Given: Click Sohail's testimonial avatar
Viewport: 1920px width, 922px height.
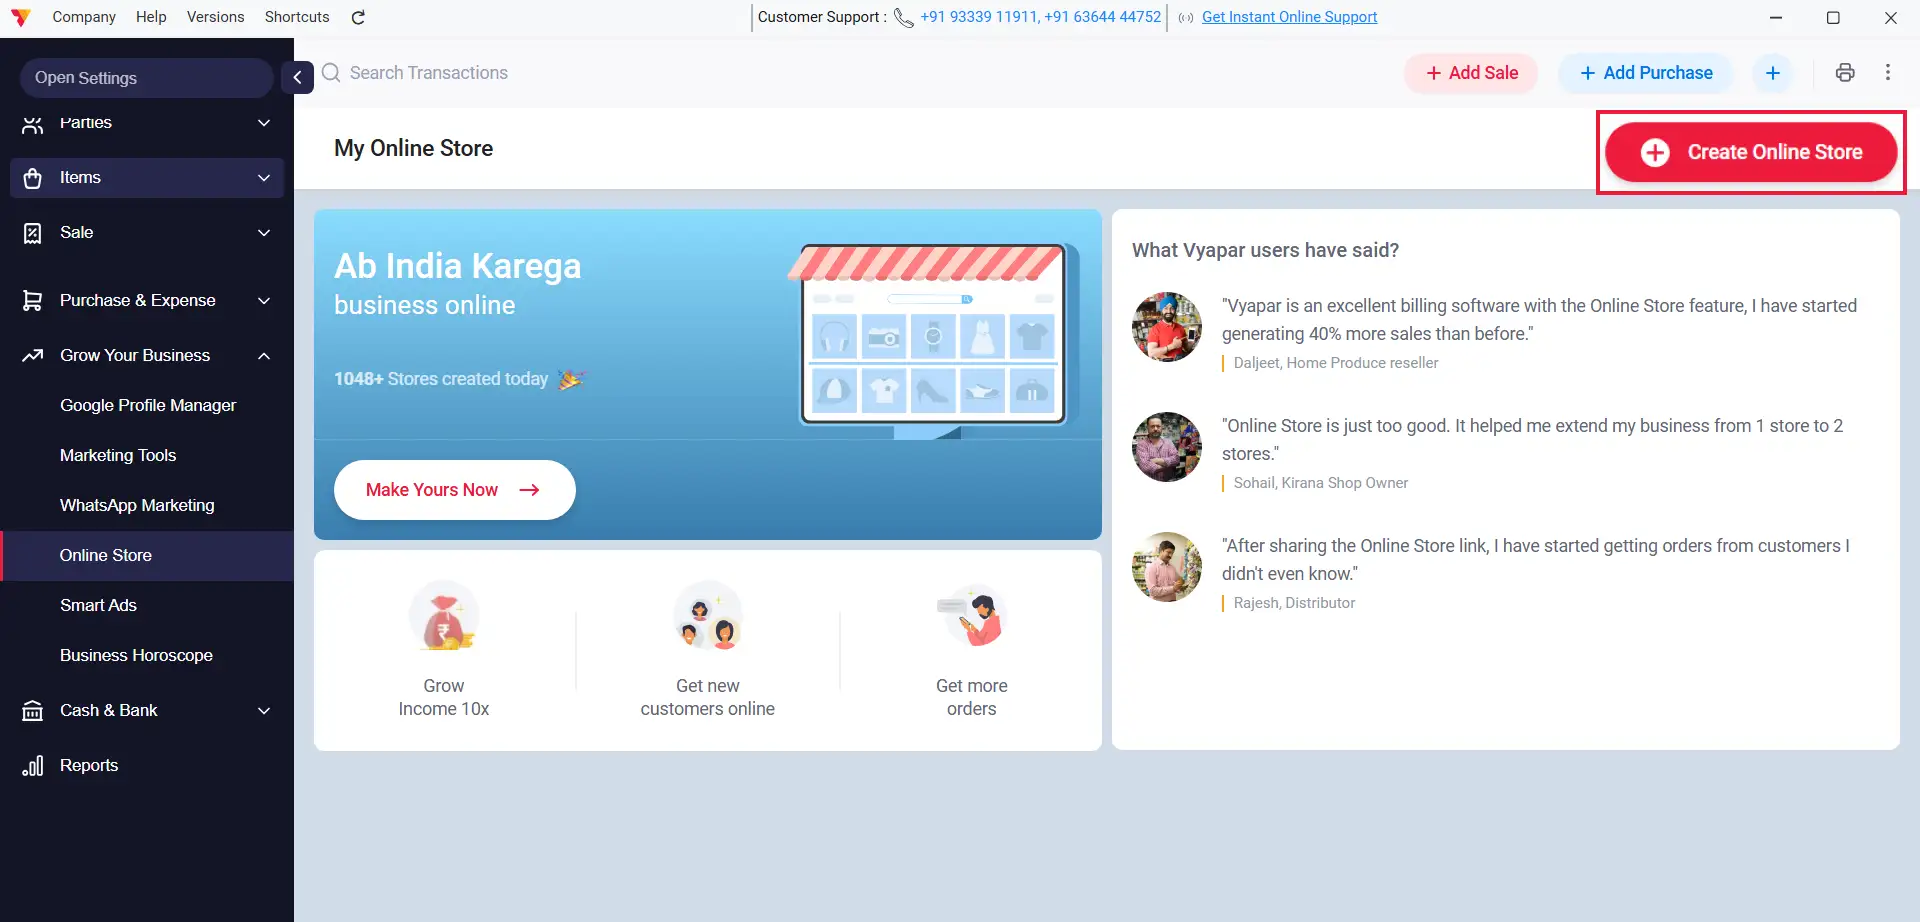Looking at the screenshot, I should 1167,447.
